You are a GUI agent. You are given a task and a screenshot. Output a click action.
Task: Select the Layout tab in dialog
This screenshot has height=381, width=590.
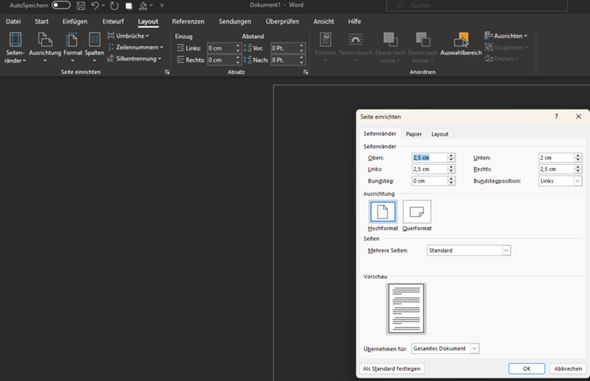coord(439,134)
